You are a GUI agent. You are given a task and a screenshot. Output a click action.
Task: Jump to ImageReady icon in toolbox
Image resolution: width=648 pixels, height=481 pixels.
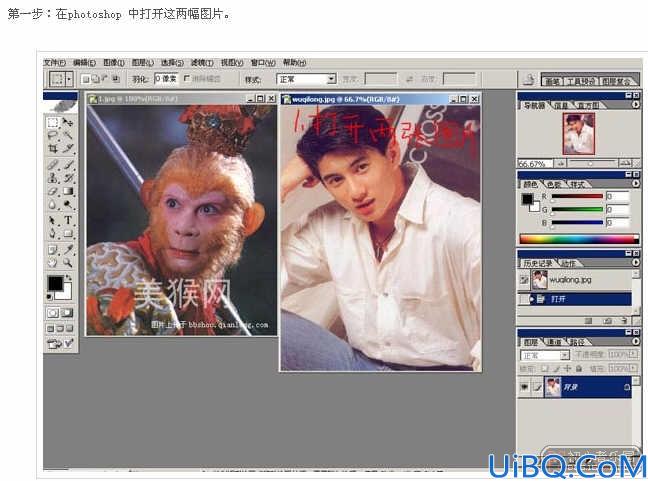[x=60, y=343]
